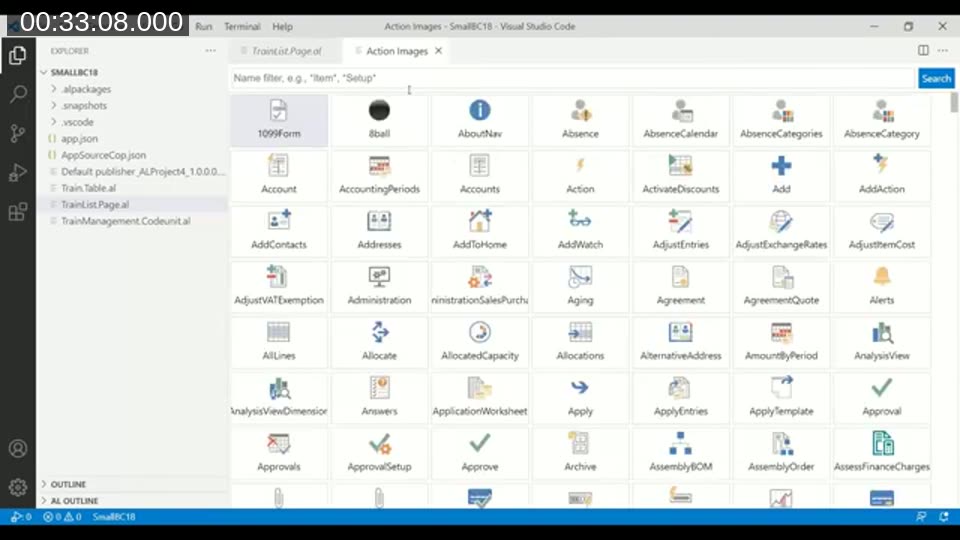Select the 8ball action image
This screenshot has width=960, height=540.
pyautogui.click(x=379, y=121)
